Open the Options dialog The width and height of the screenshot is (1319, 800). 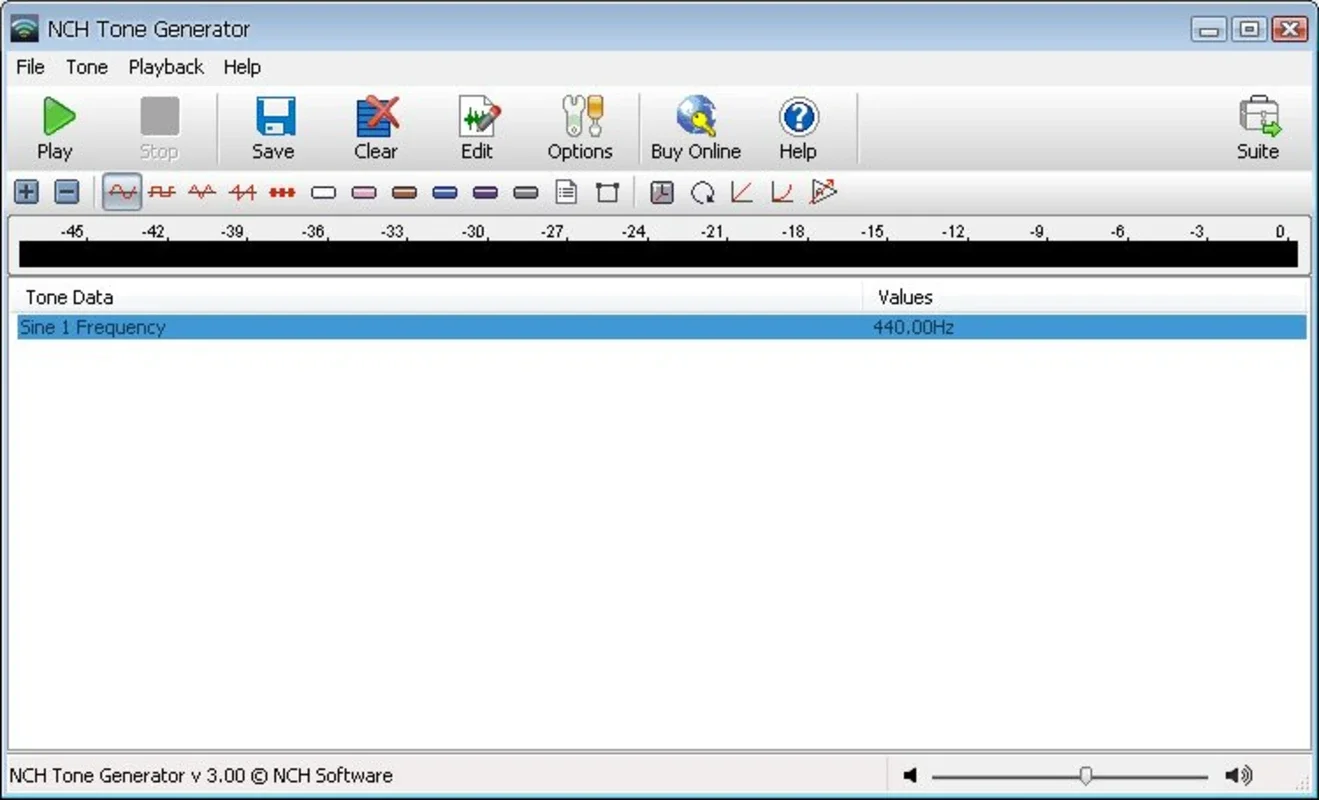click(x=580, y=129)
